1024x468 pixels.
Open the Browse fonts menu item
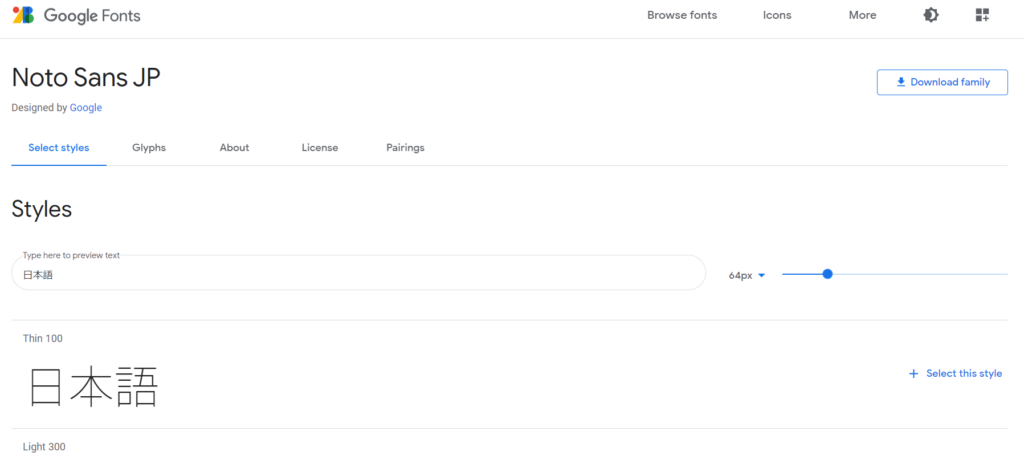pyautogui.click(x=682, y=15)
